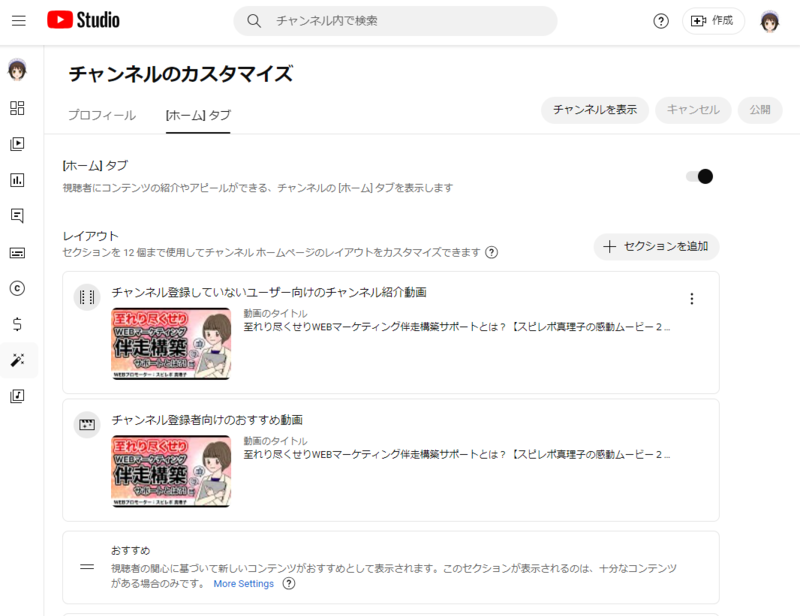This screenshot has width=800, height=616.
Task: Open Dashboard from the sidebar
Action: 17,108
